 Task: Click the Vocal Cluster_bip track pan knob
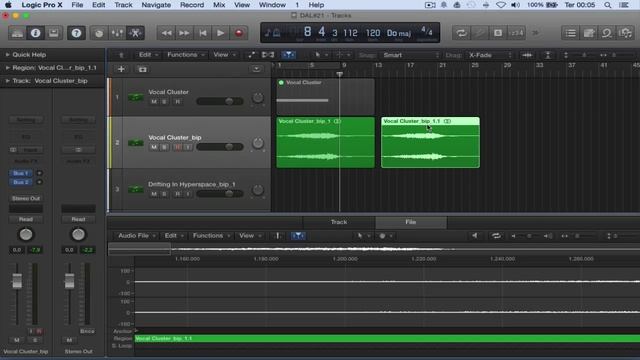(258, 143)
